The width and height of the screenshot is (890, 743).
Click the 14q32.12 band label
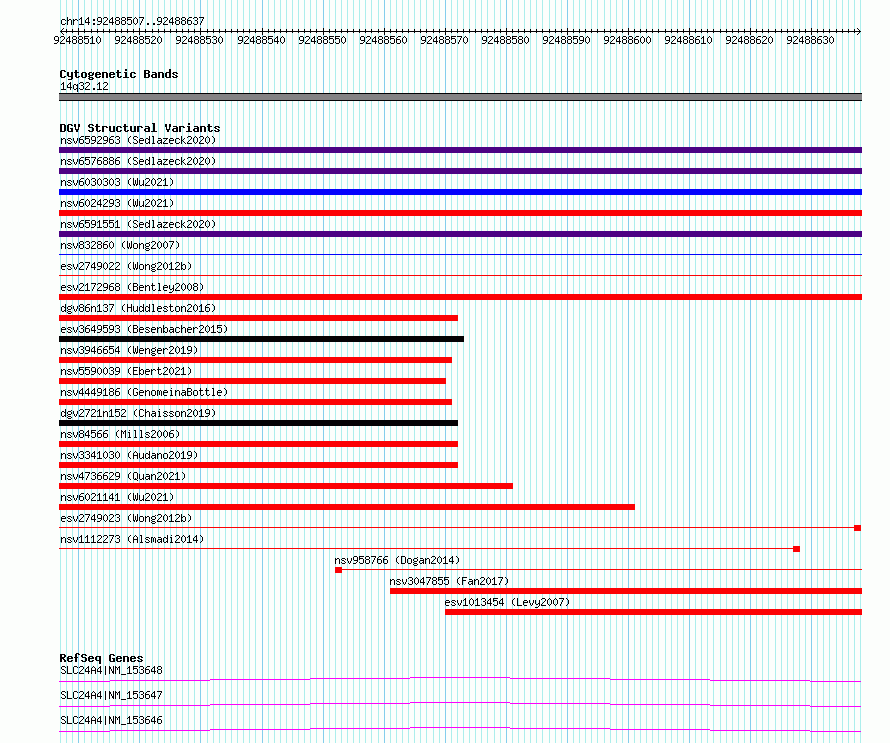point(84,86)
